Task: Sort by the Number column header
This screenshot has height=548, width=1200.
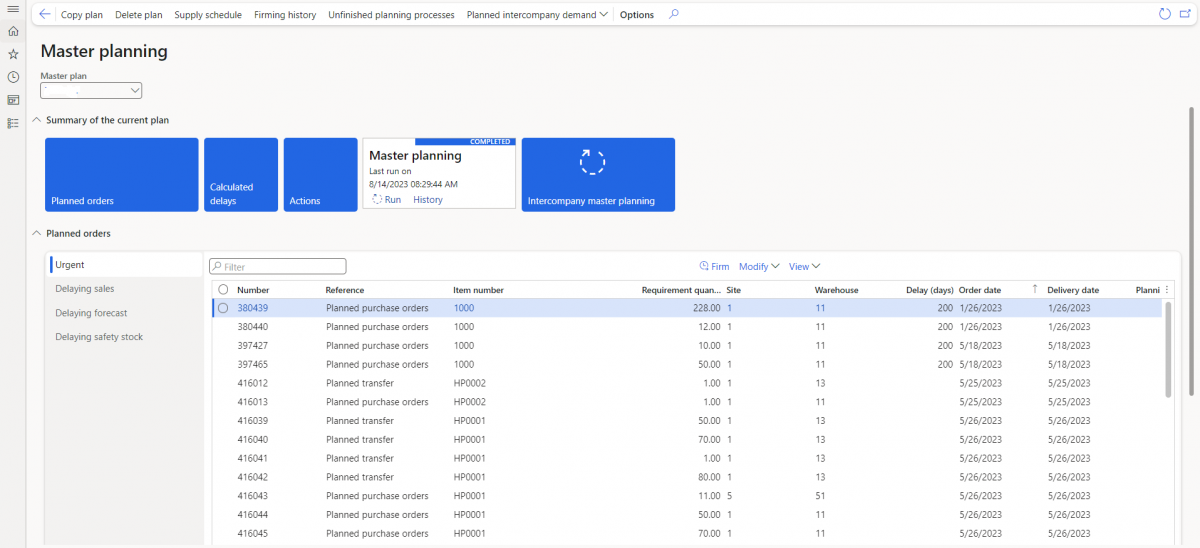Action: point(253,290)
